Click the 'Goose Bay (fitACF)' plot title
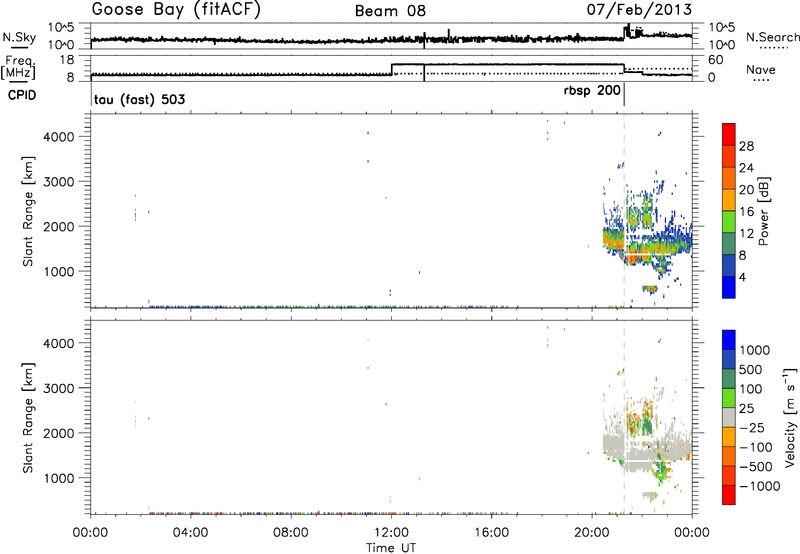800x554 pixels. coord(176,10)
